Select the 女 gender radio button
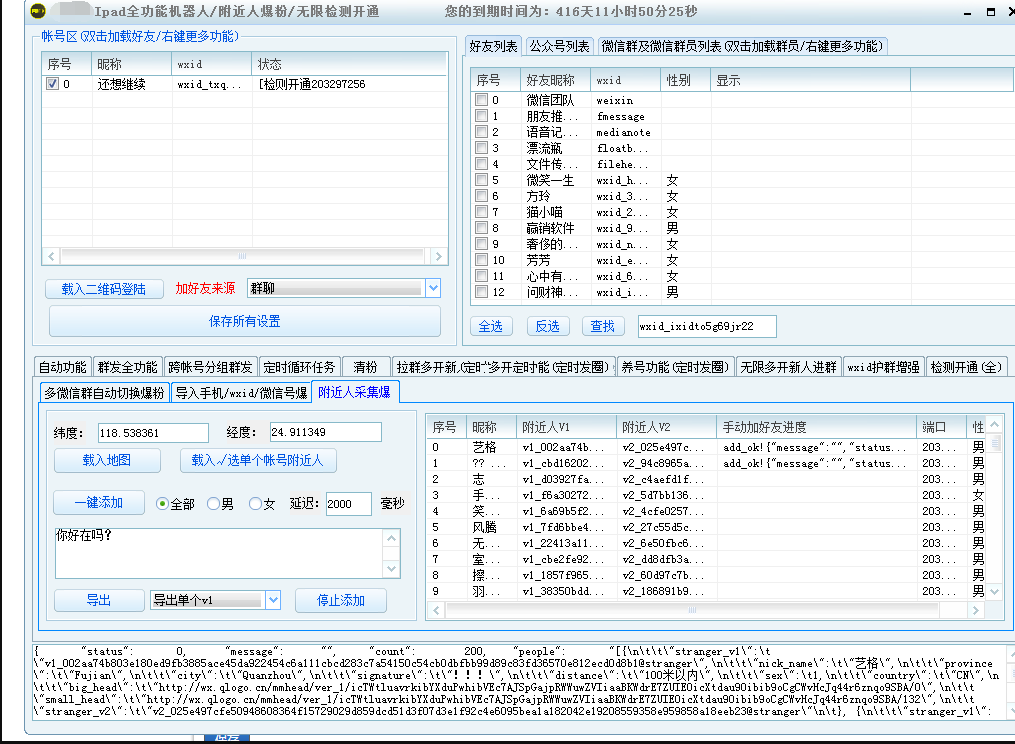1015x744 pixels. tap(255, 504)
